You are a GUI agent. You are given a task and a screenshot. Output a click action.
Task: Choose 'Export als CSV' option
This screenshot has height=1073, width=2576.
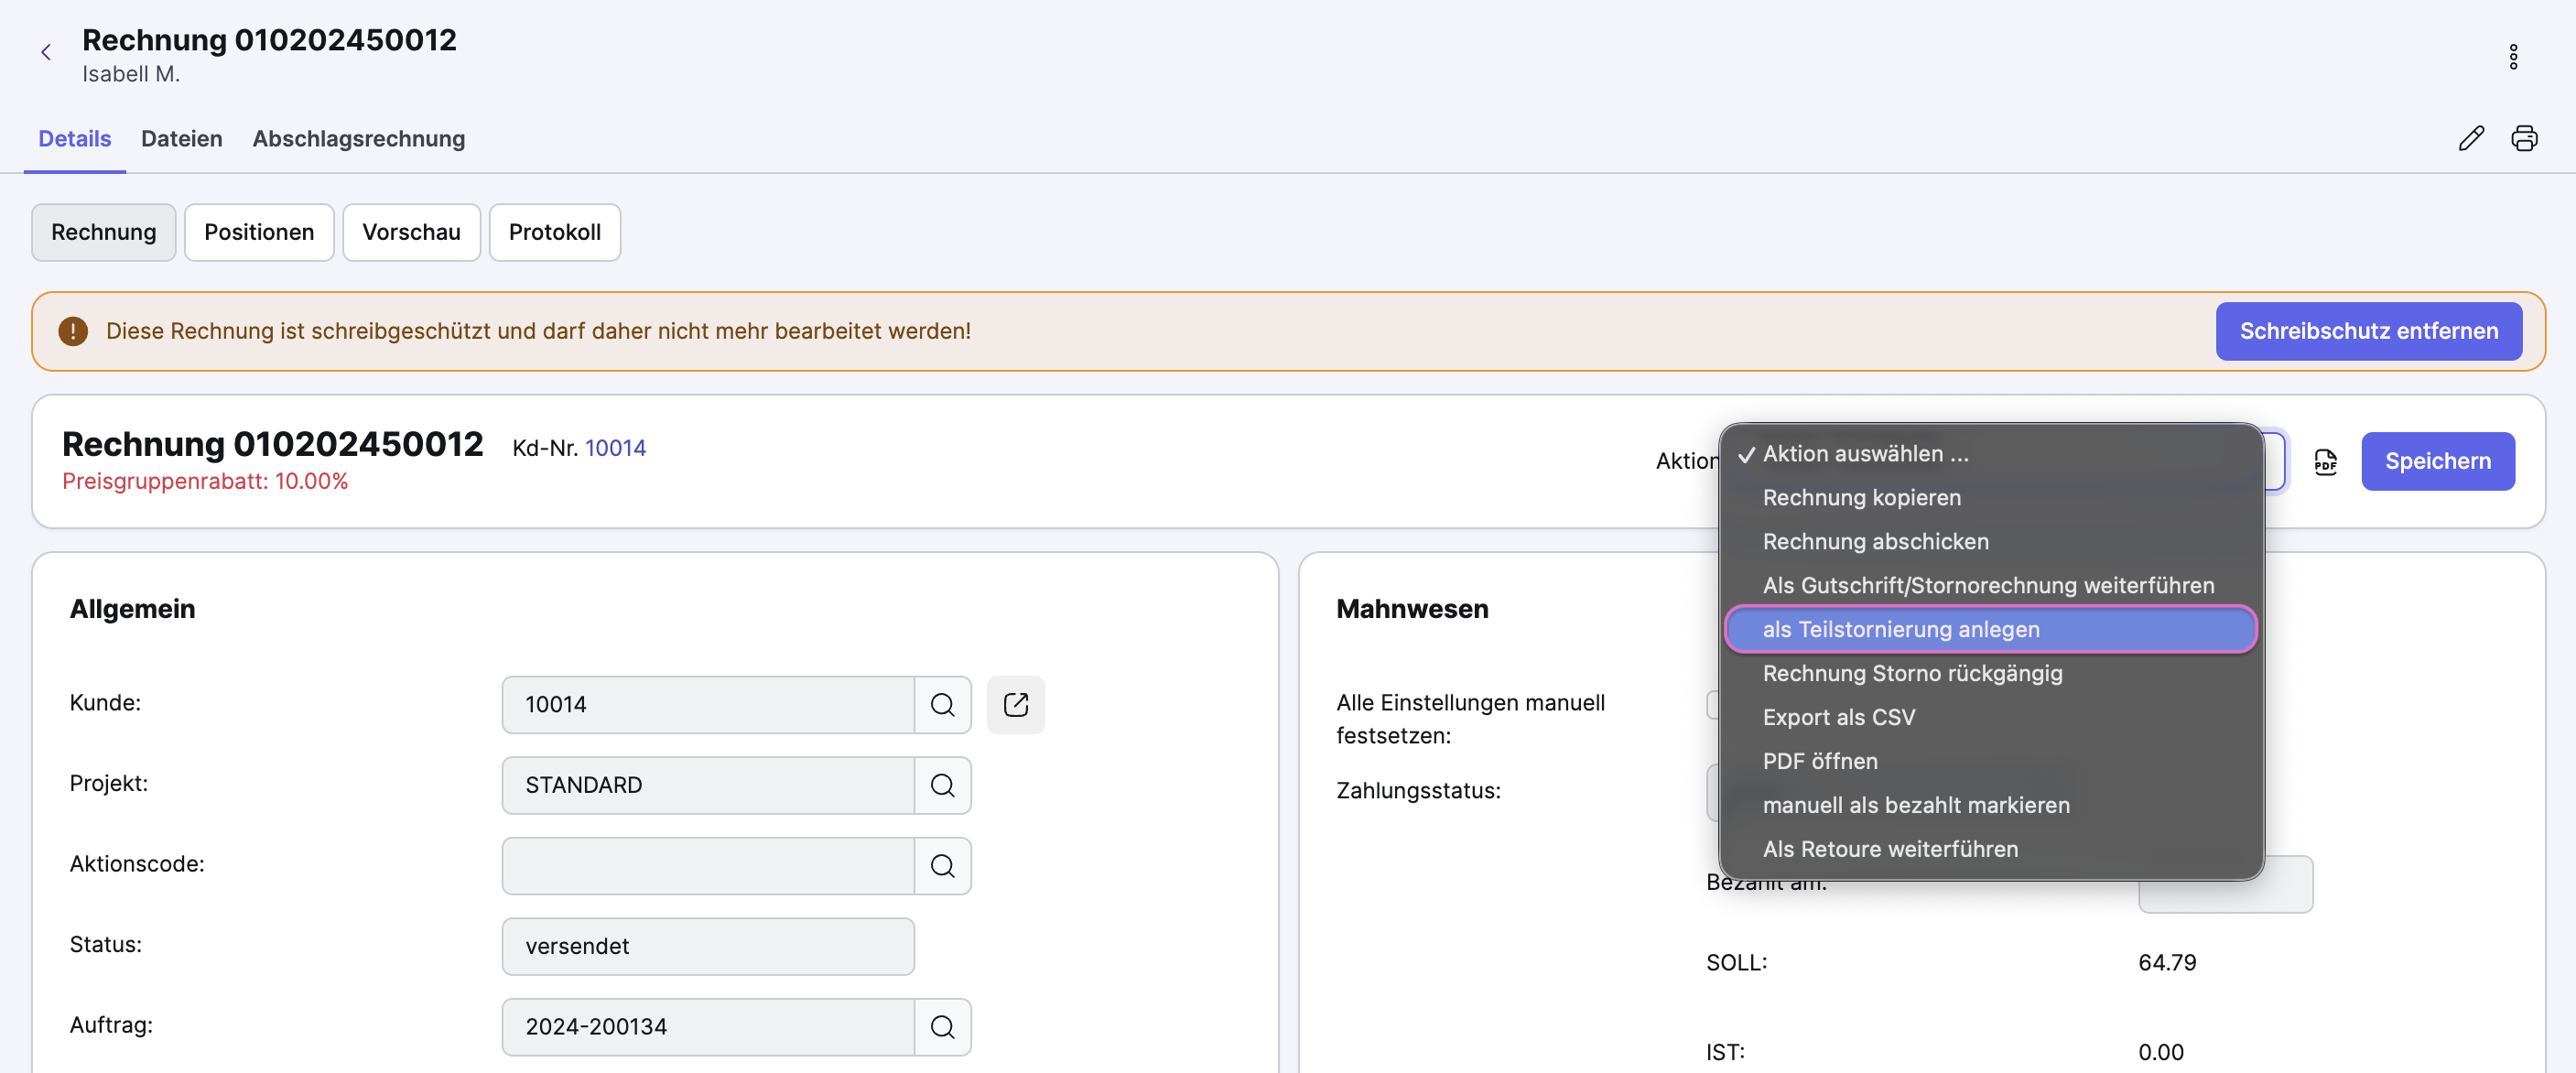point(1990,718)
